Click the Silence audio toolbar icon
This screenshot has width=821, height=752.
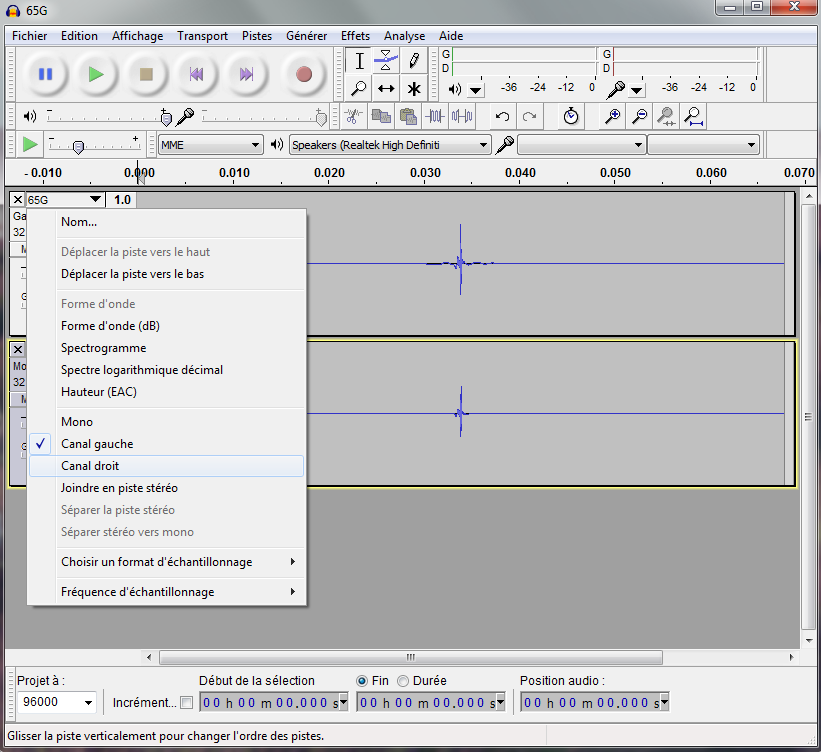click(462, 116)
